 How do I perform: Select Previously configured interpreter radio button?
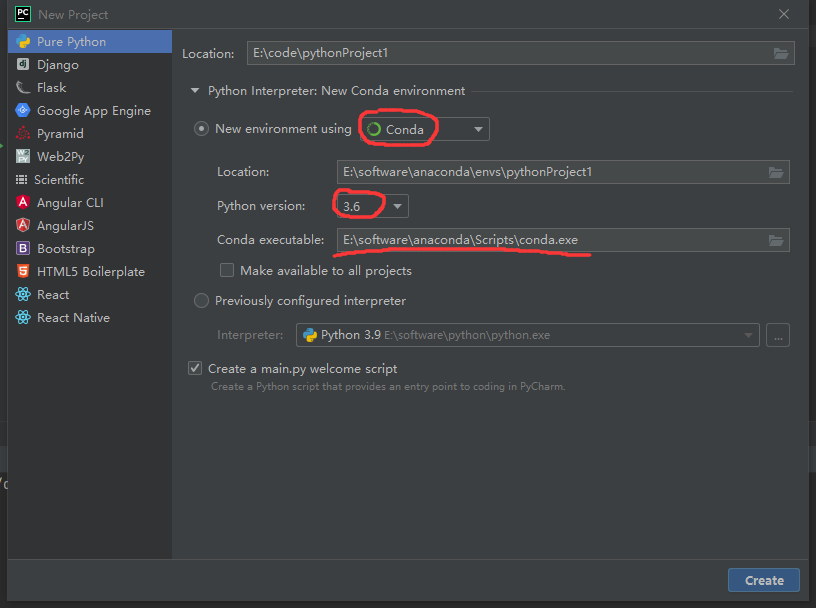click(201, 300)
